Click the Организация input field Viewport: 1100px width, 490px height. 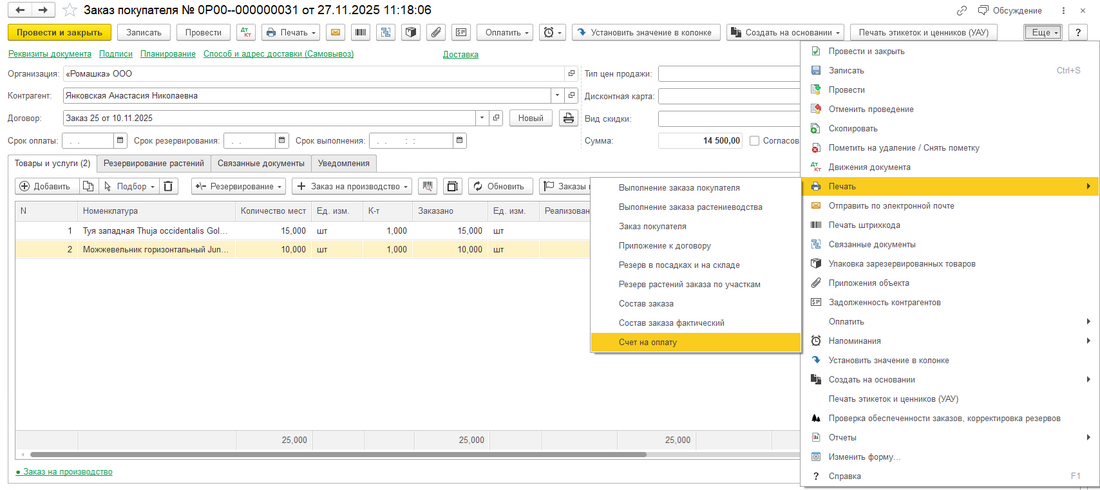point(310,74)
